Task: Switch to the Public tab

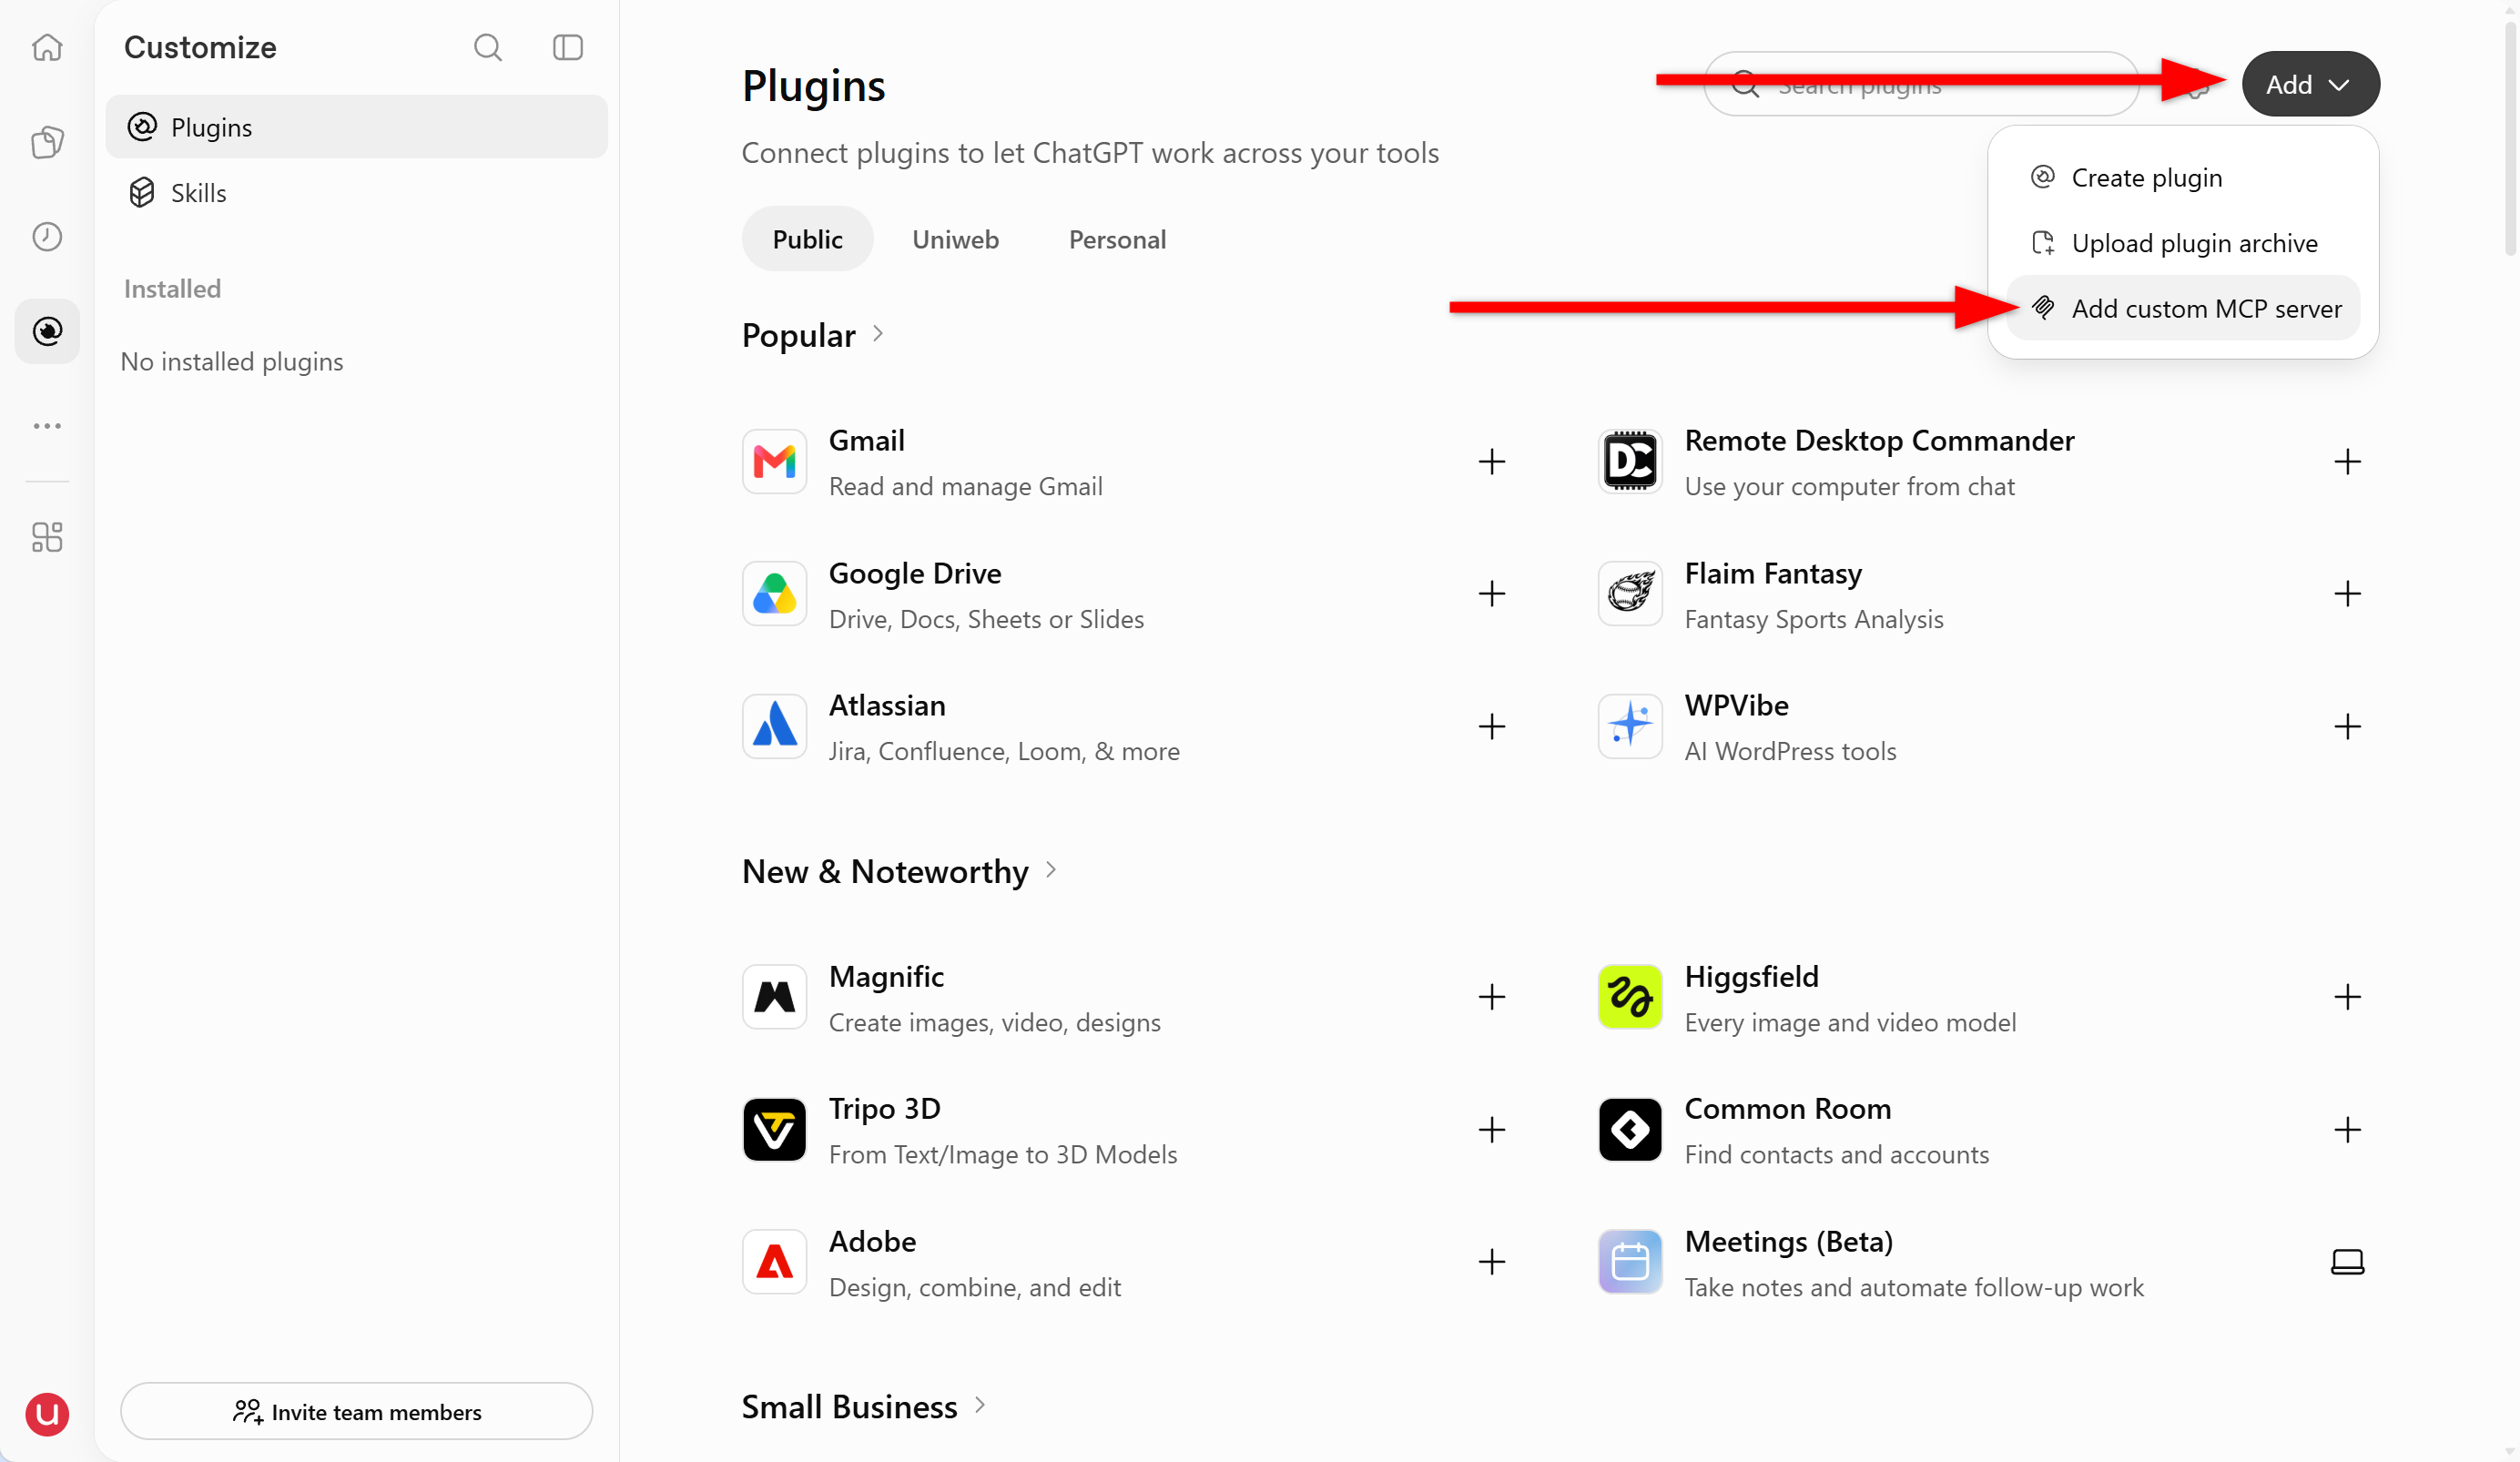Action: point(807,239)
